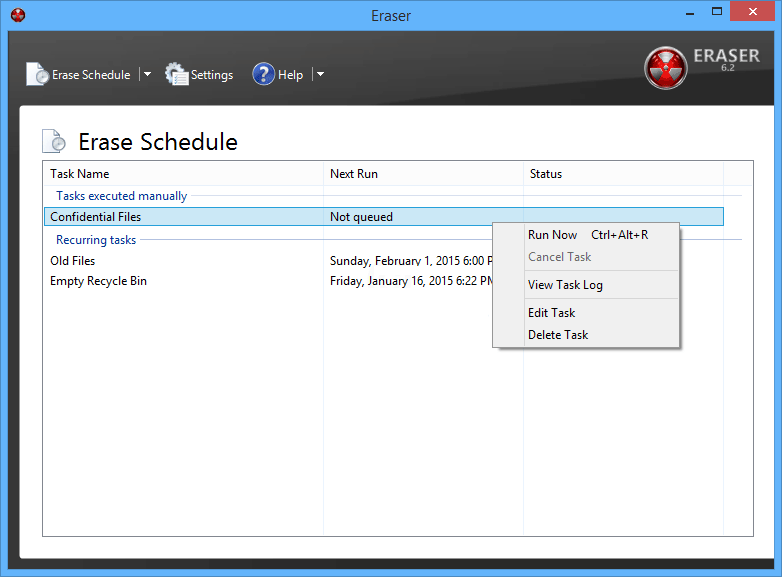
Task: Click the Next Run column header
Action: (x=354, y=174)
